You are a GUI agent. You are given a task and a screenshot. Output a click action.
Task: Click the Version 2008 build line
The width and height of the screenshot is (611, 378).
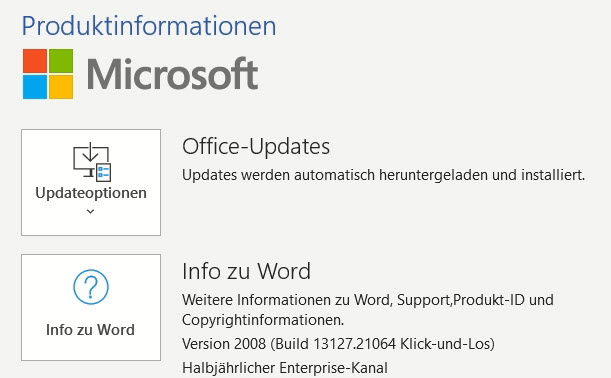[x=338, y=344]
